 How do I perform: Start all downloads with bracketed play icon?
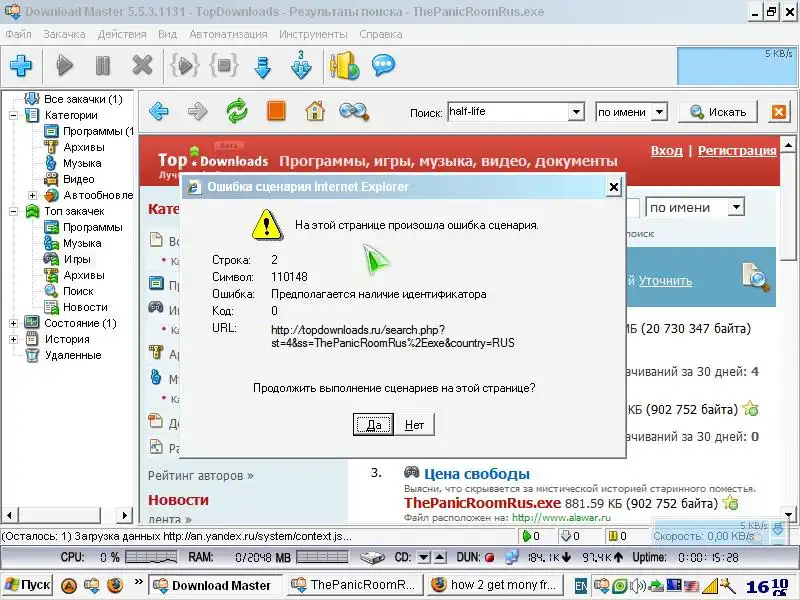click(x=185, y=66)
